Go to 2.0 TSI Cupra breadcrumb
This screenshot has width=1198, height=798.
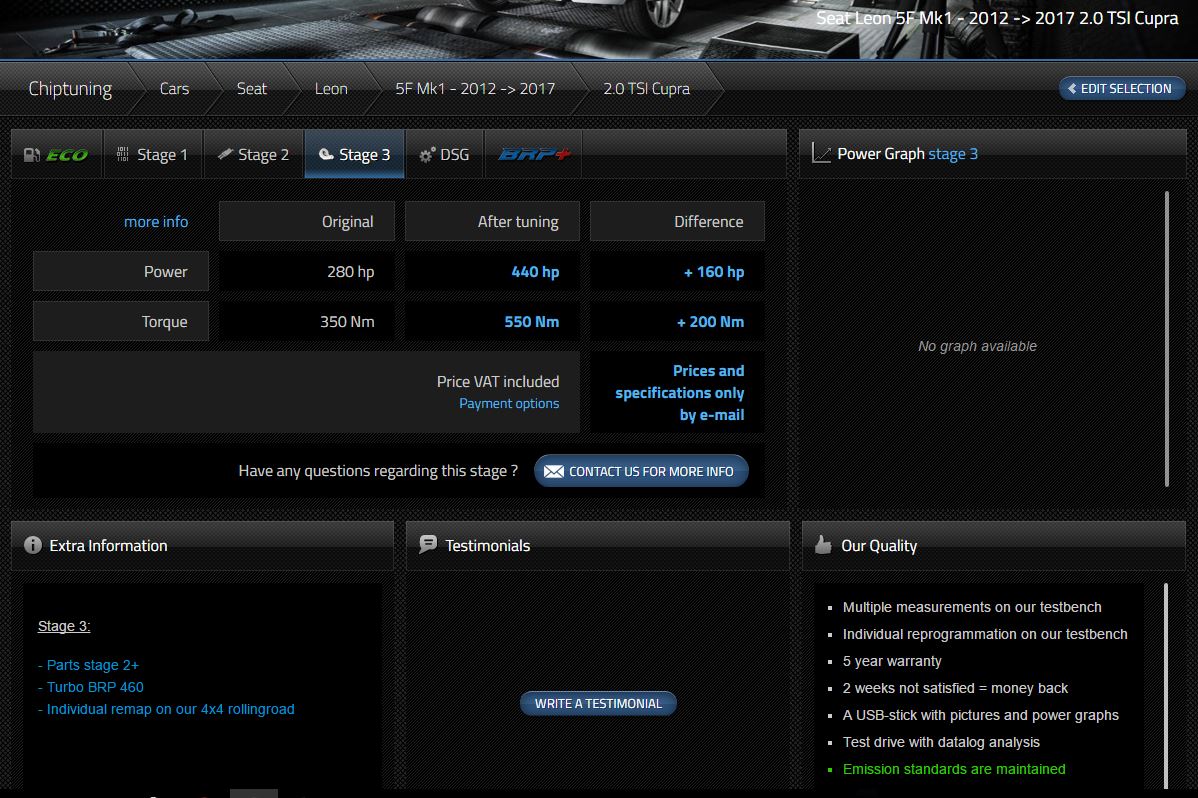click(646, 89)
